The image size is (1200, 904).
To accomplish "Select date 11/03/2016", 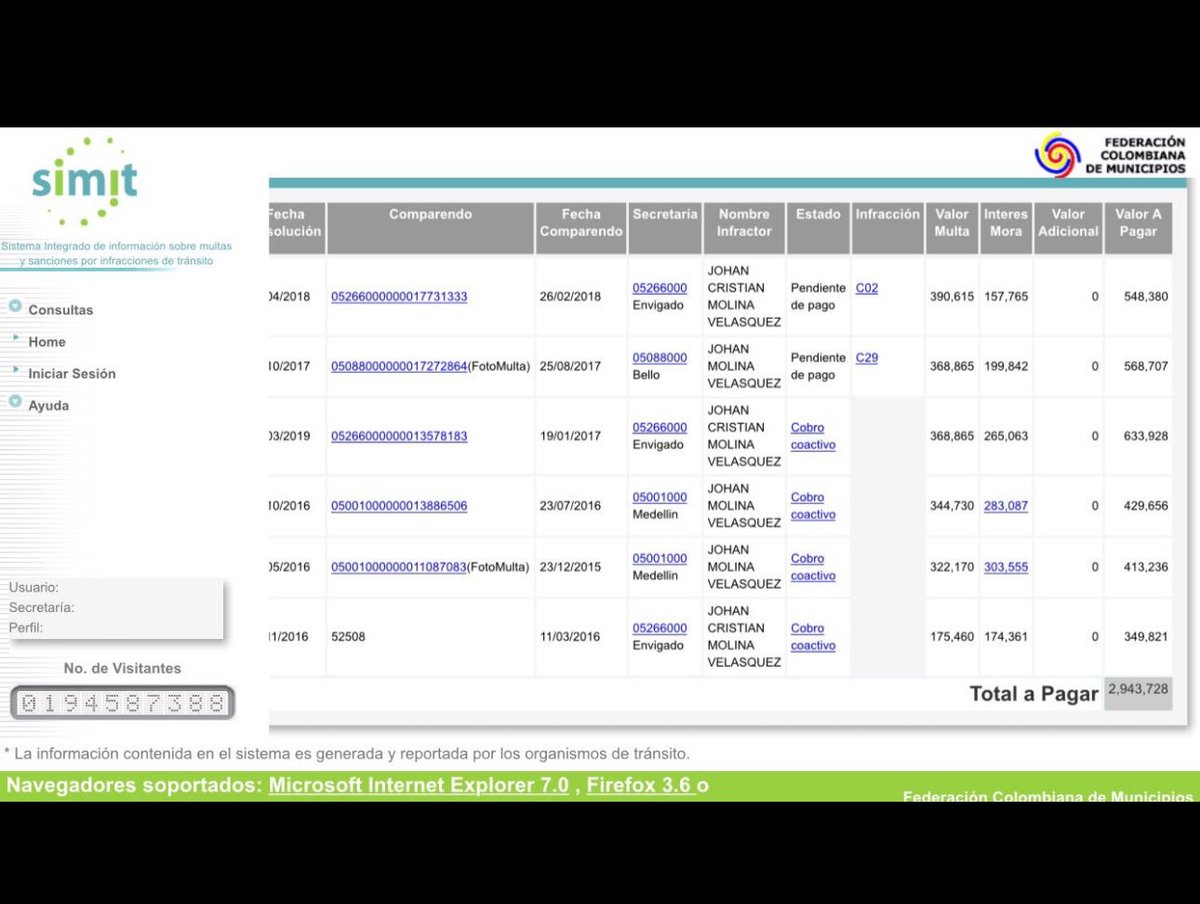I will pyautogui.click(x=571, y=637).
